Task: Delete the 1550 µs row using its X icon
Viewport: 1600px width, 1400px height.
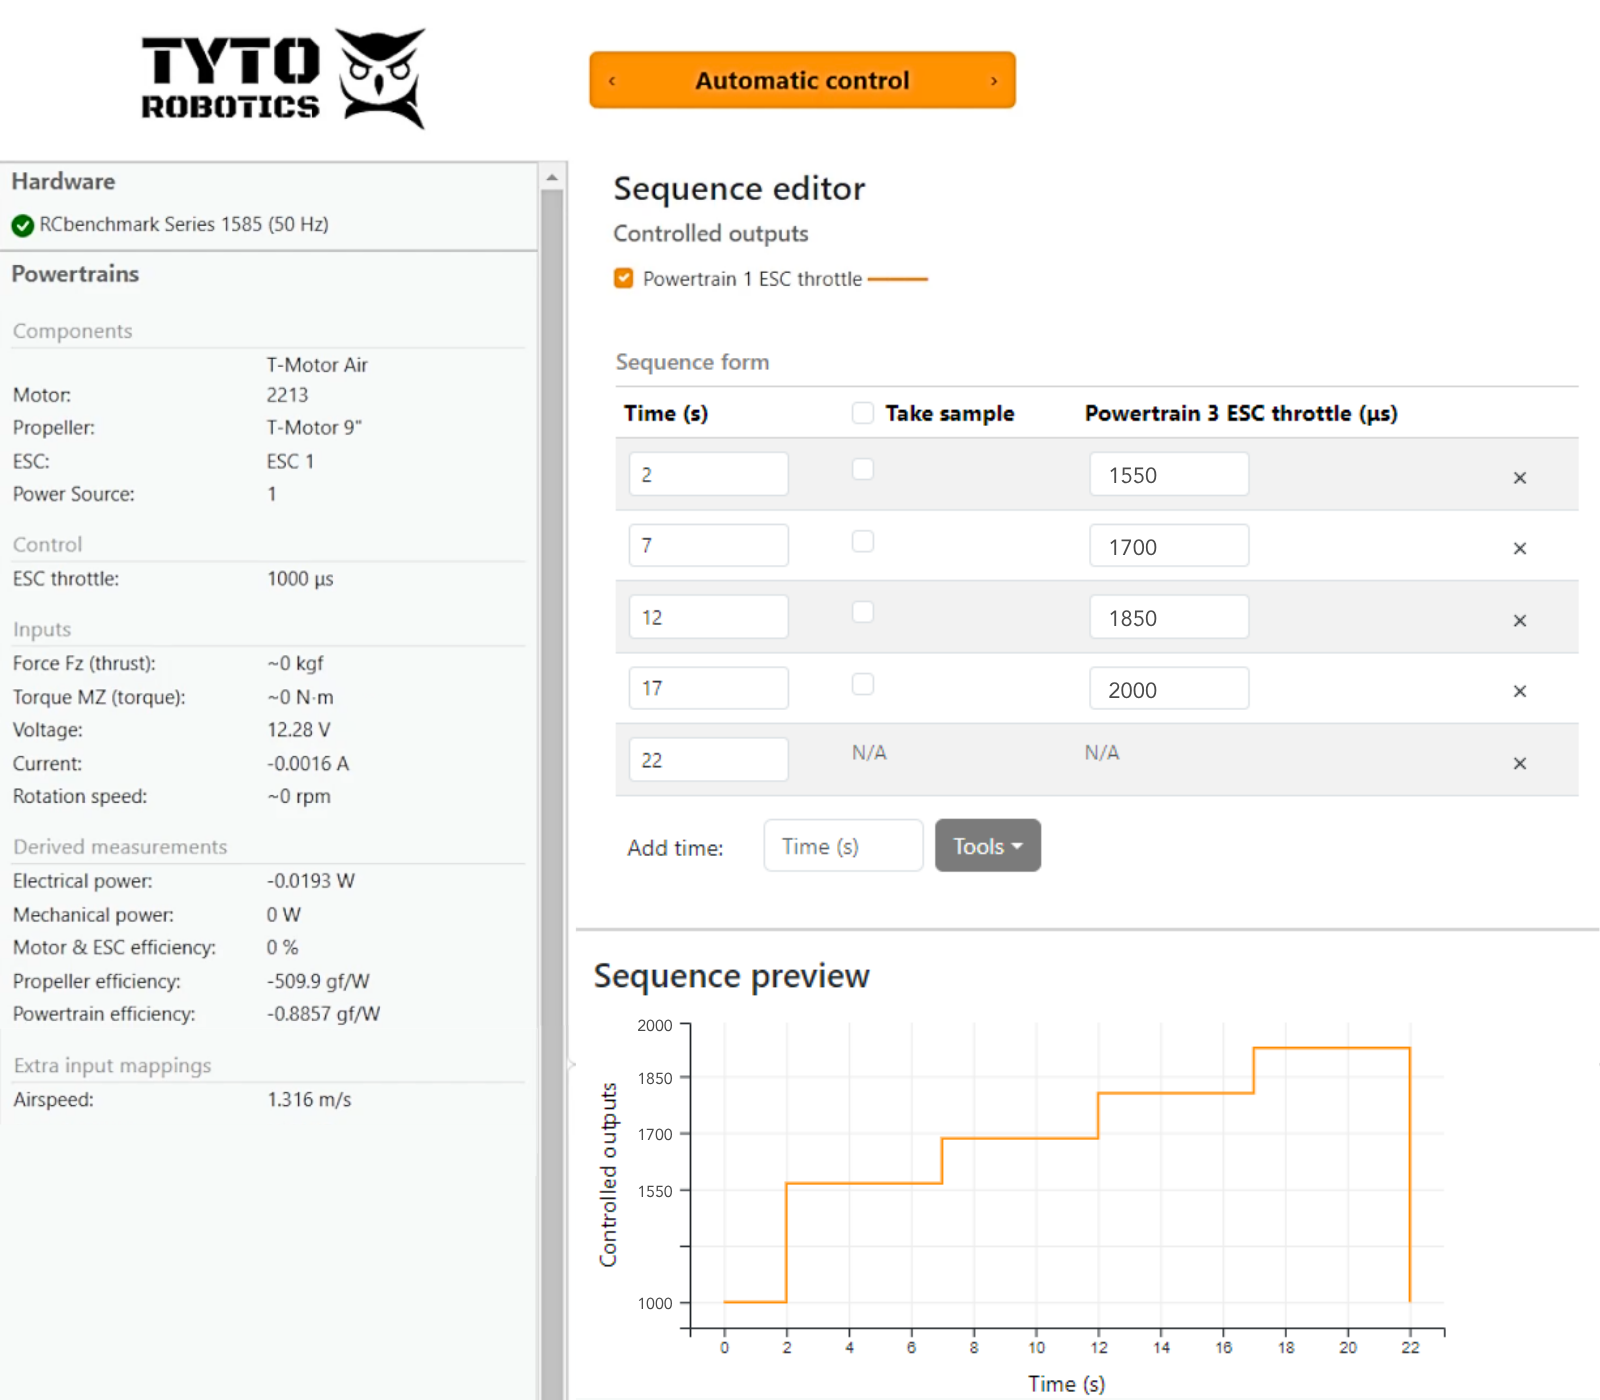Action: click(1519, 478)
